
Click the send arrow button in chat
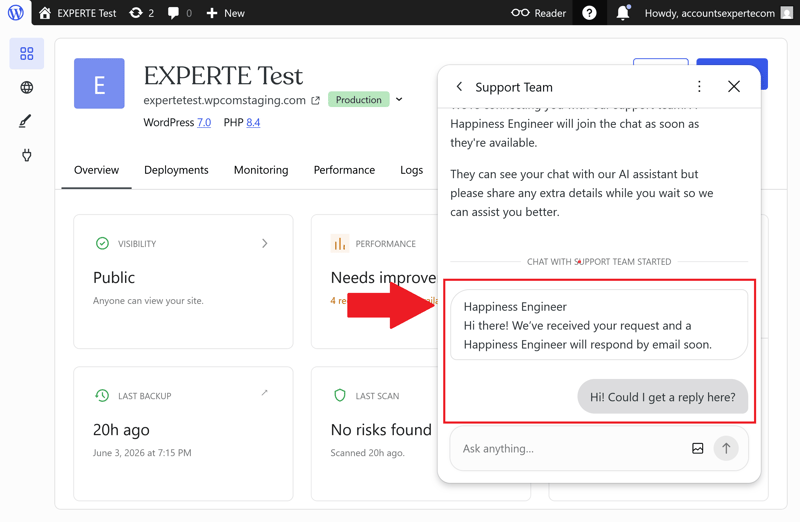[x=726, y=449]
